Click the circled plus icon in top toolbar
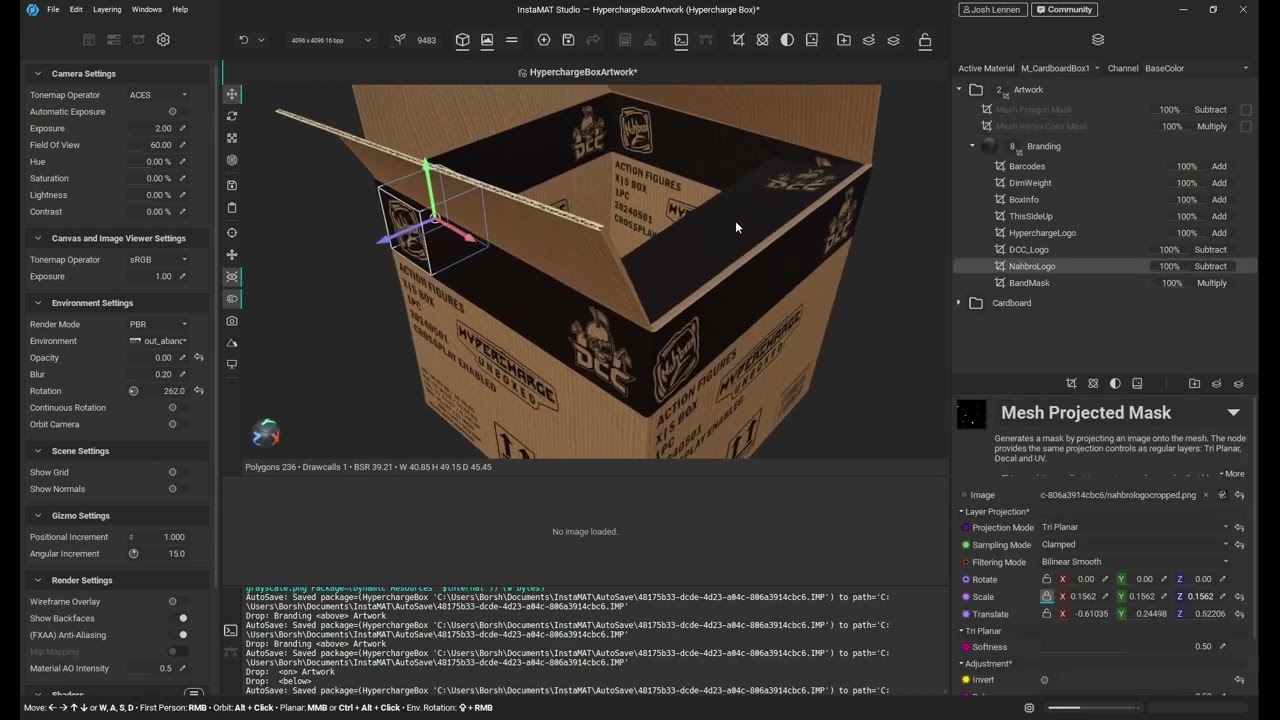This screenshot has width=1280, height=720. [x=544, y=40]
